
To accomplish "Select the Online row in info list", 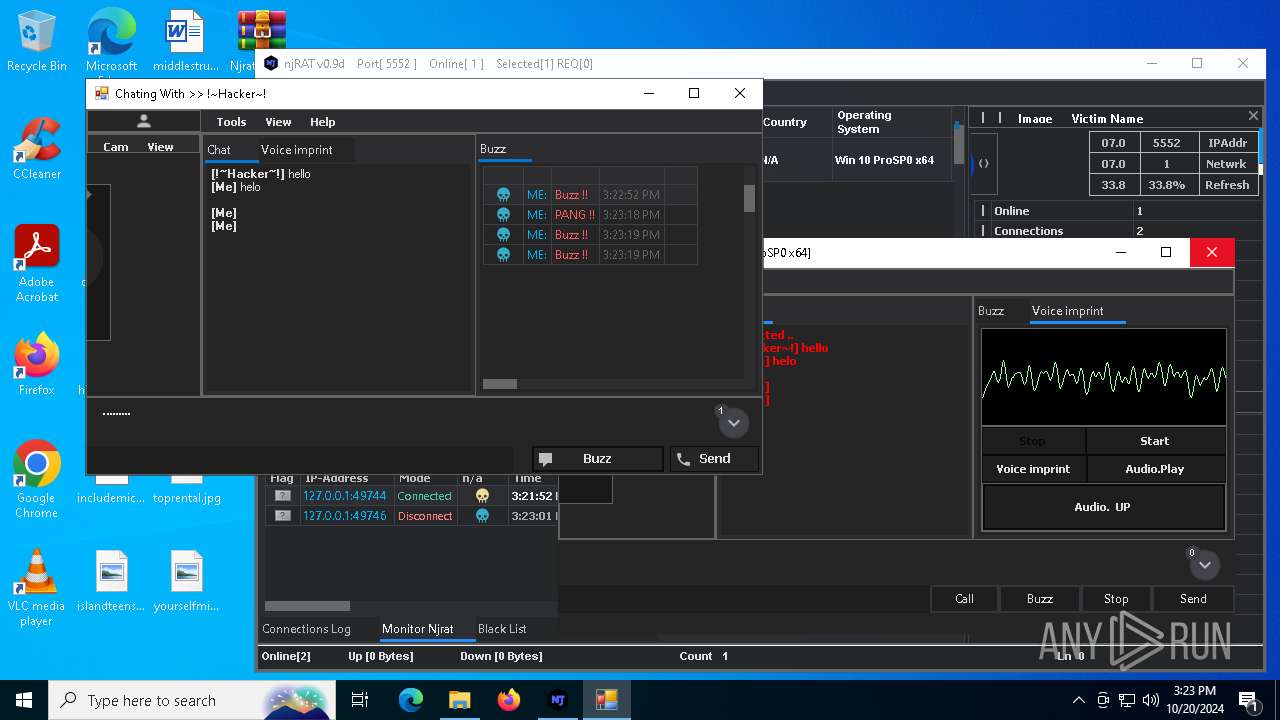I will tap(1116, 211).
